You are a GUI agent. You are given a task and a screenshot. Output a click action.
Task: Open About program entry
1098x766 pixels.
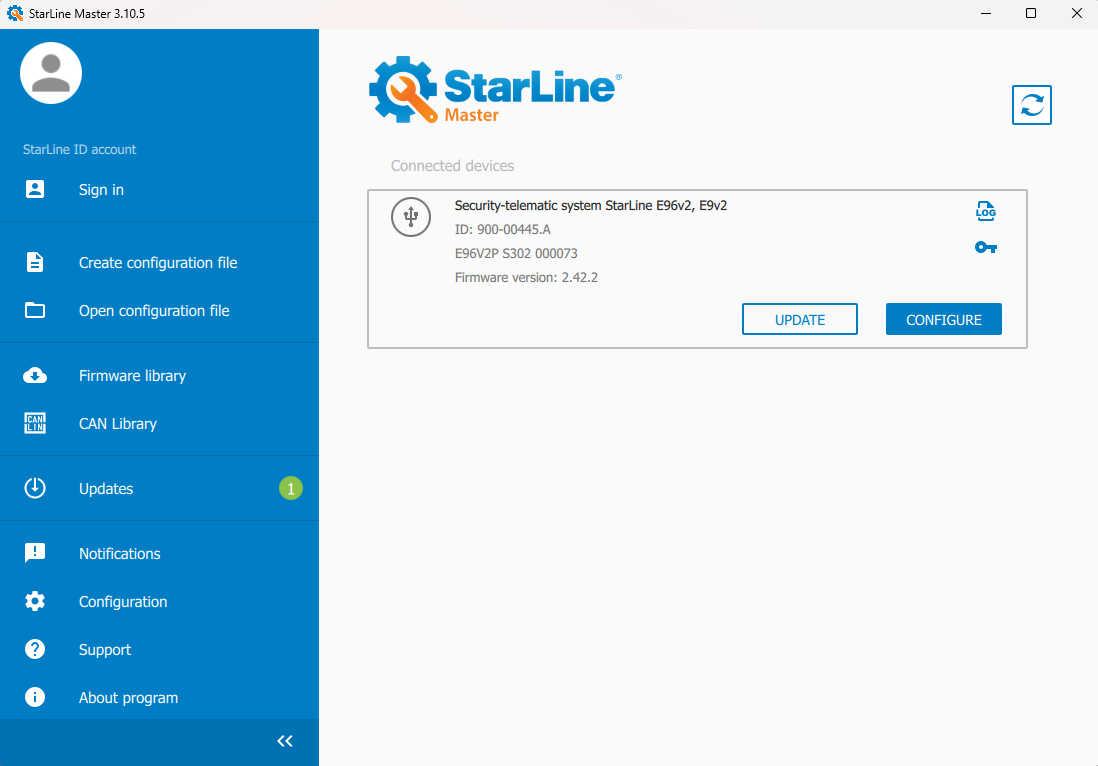[128, 698]
